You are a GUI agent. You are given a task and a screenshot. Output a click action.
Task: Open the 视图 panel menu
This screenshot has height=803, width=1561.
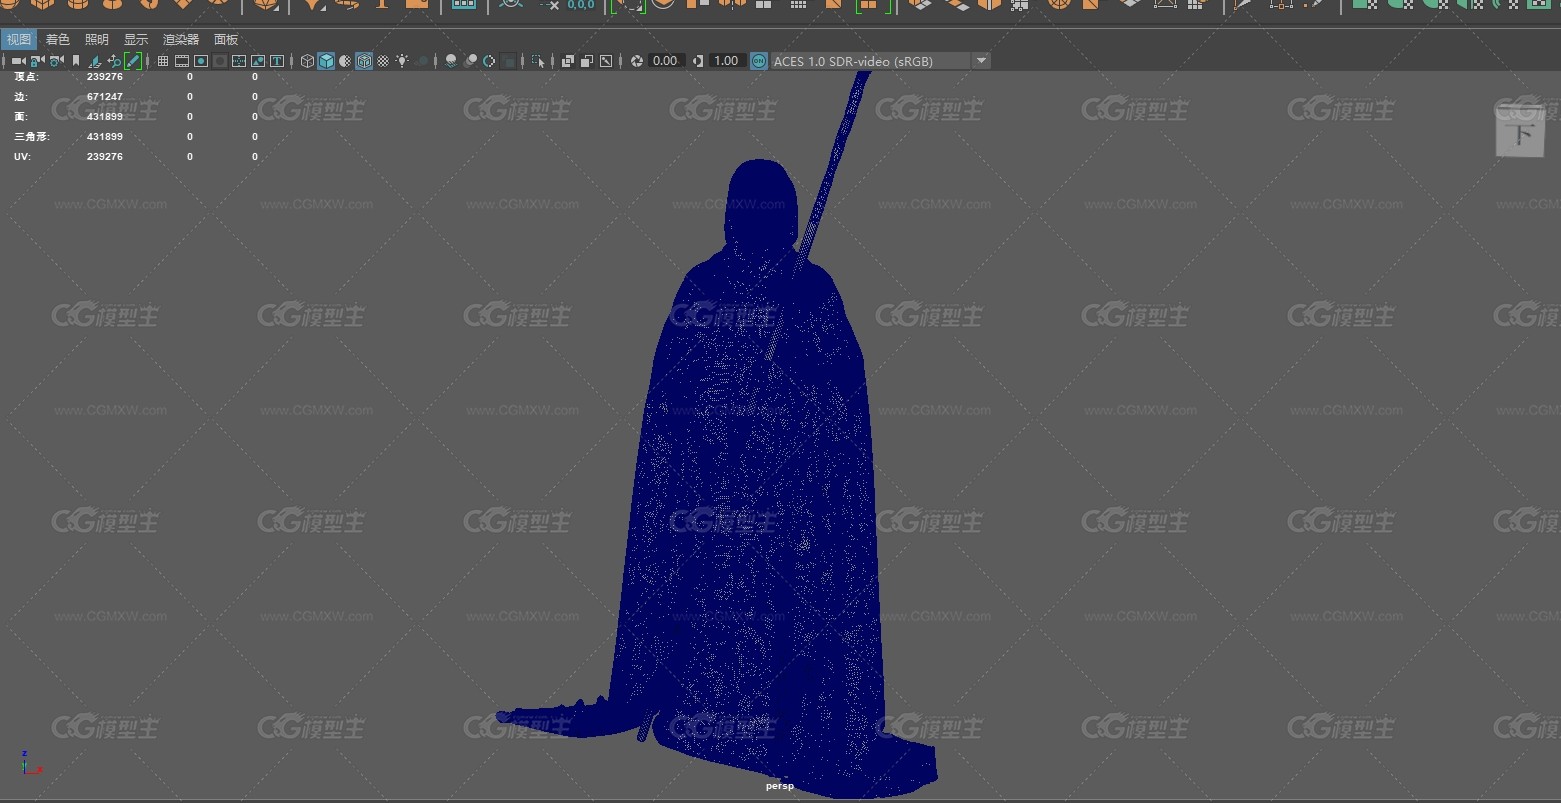point(19,40)
